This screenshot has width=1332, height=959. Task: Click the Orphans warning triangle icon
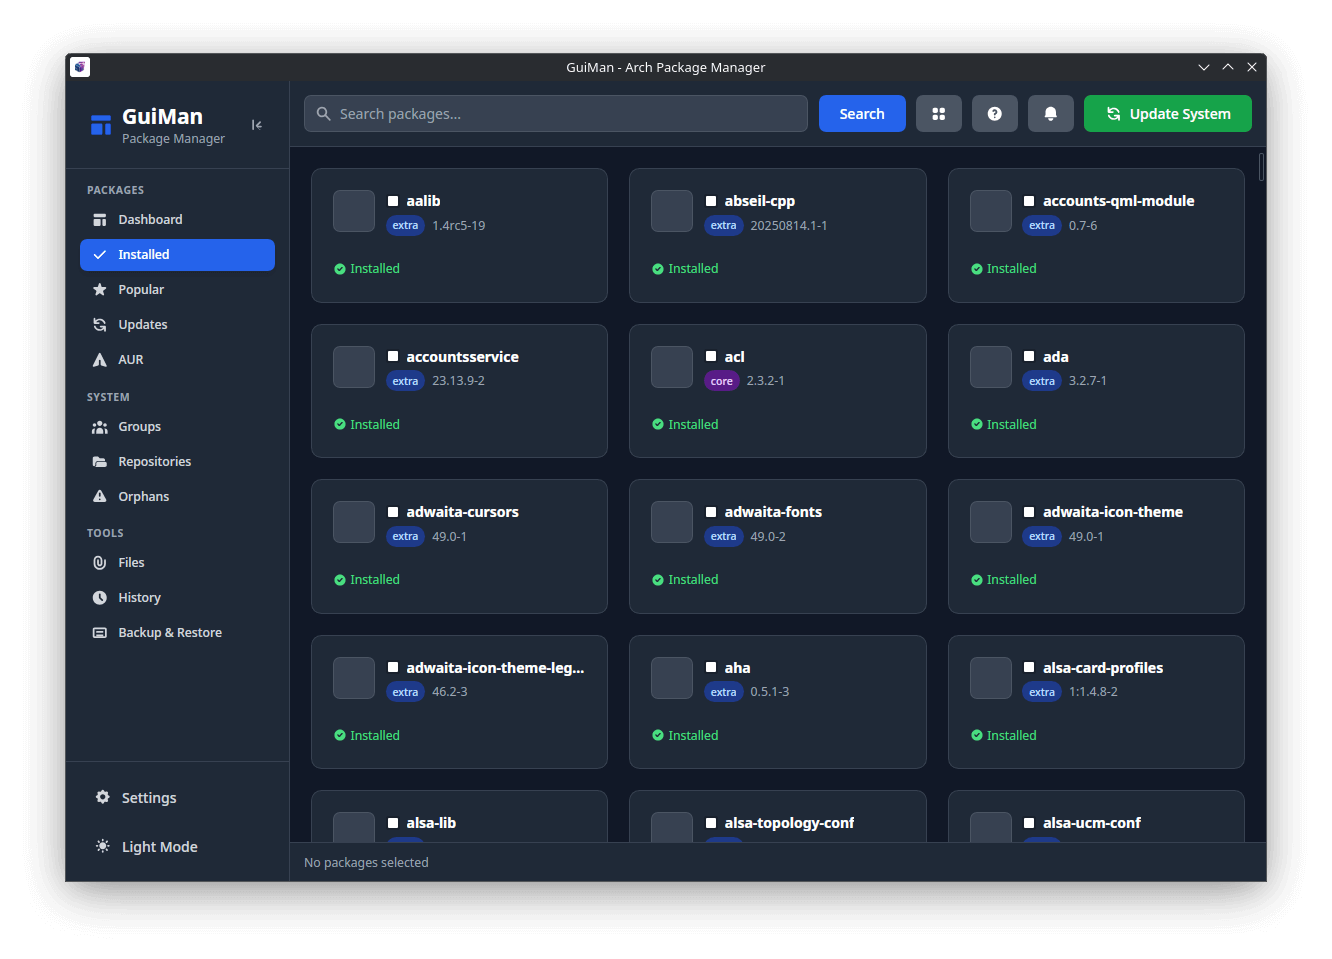point(100,497)
